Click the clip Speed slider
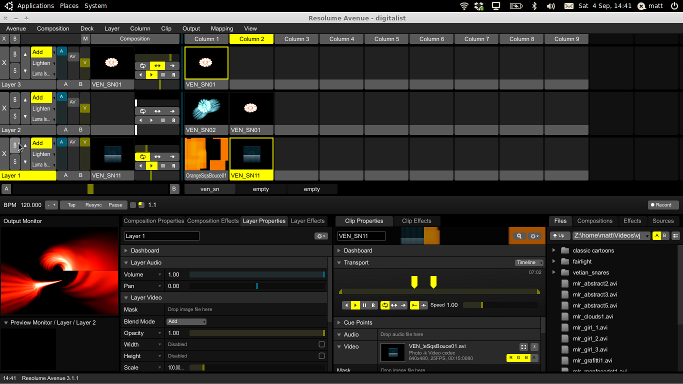The image size is (683, 384). point(501,305)
